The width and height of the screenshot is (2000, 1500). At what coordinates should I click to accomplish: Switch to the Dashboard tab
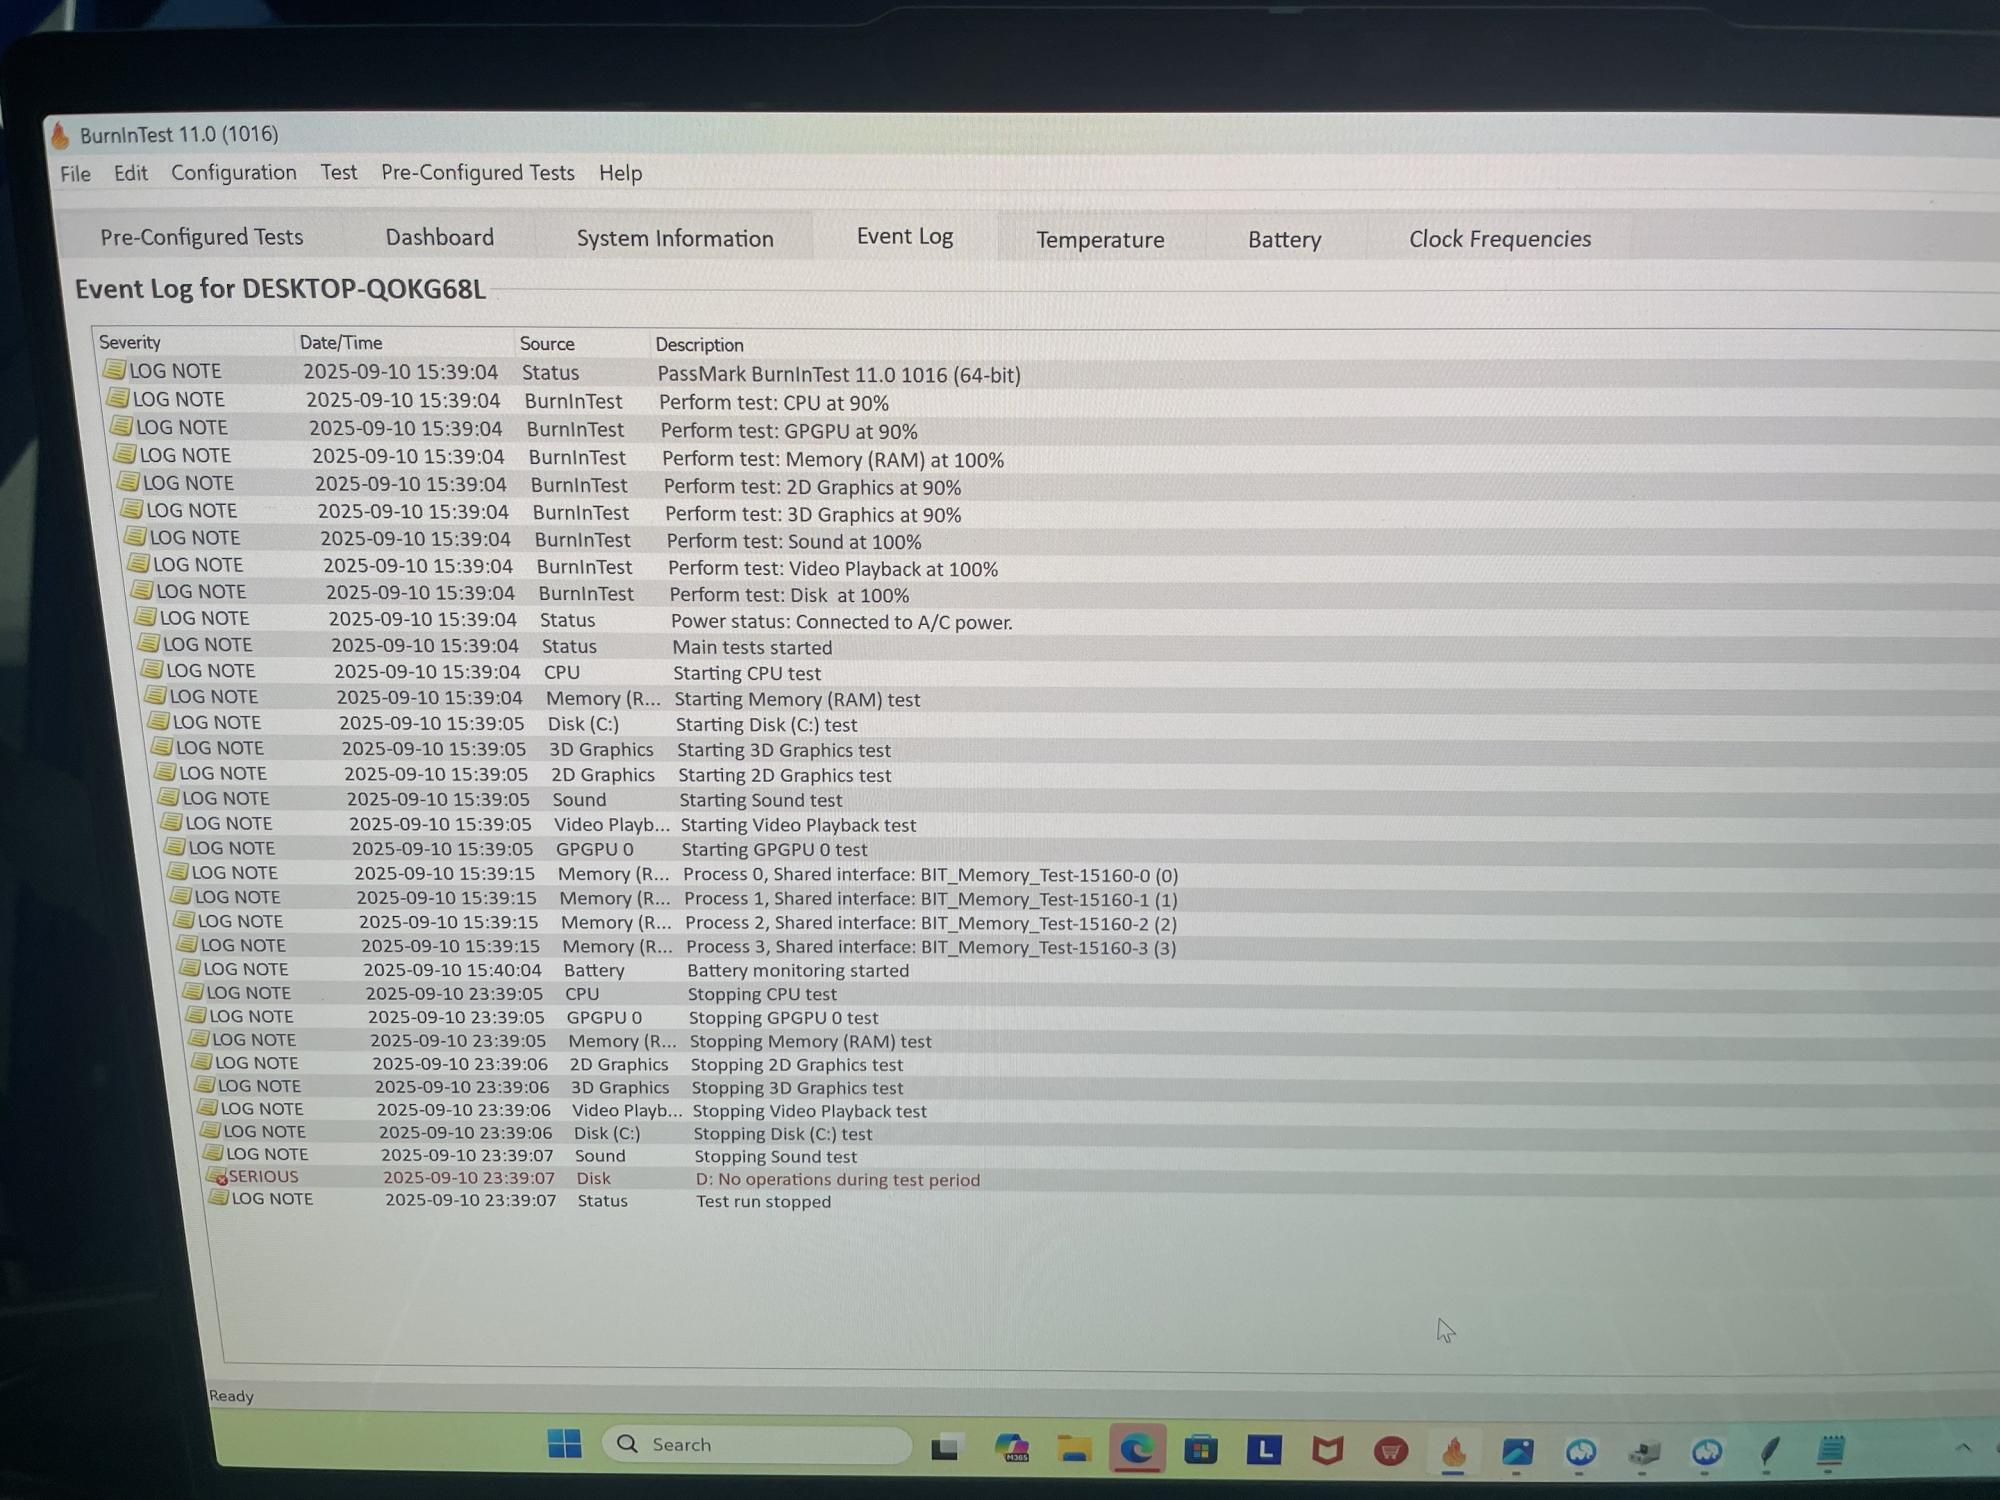pos(440,237)
